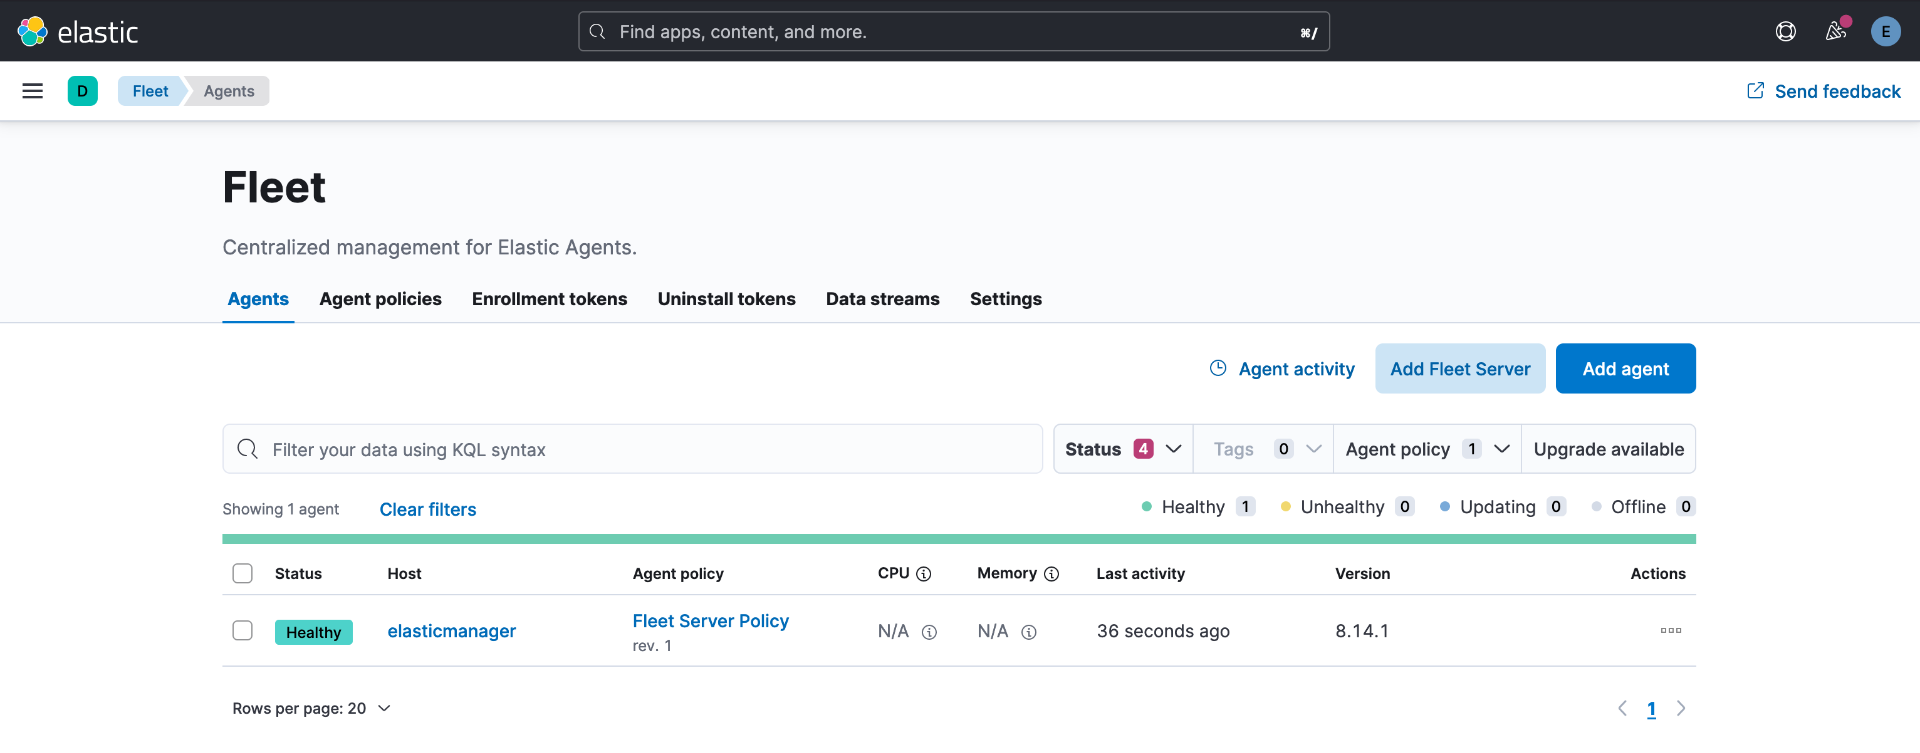Click the 36 seconds ago cell
Viewport: 1920px width, 753px height.
point(1163,631)
